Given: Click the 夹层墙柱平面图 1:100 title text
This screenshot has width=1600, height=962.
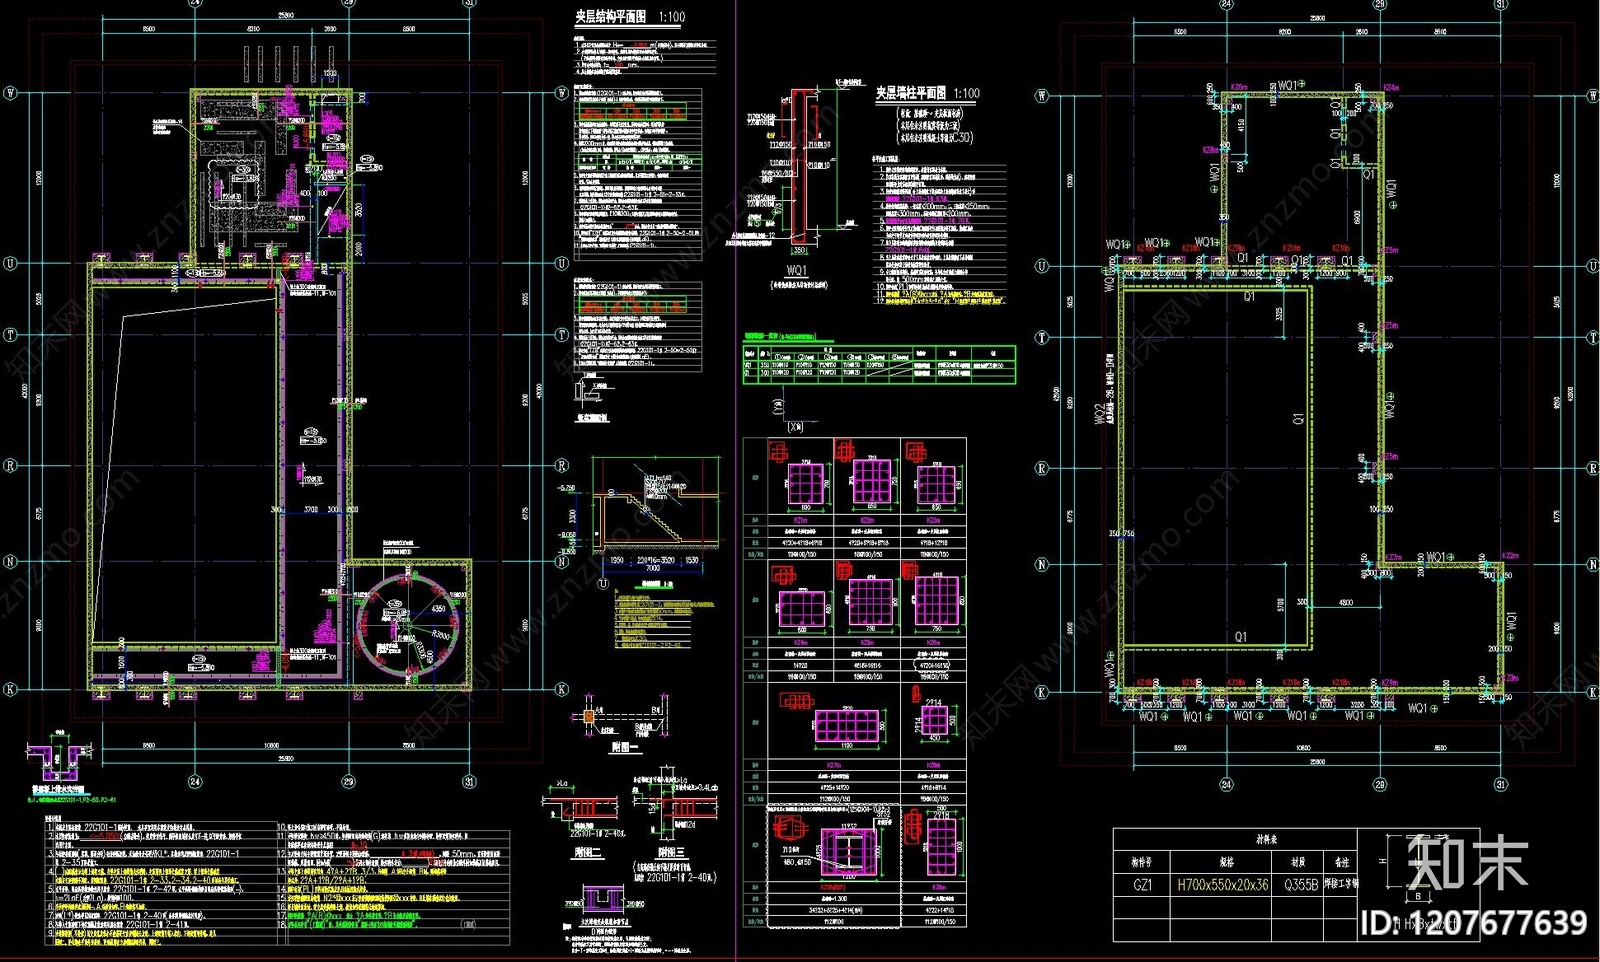Looking at the screenshot, I should (928, 93).
